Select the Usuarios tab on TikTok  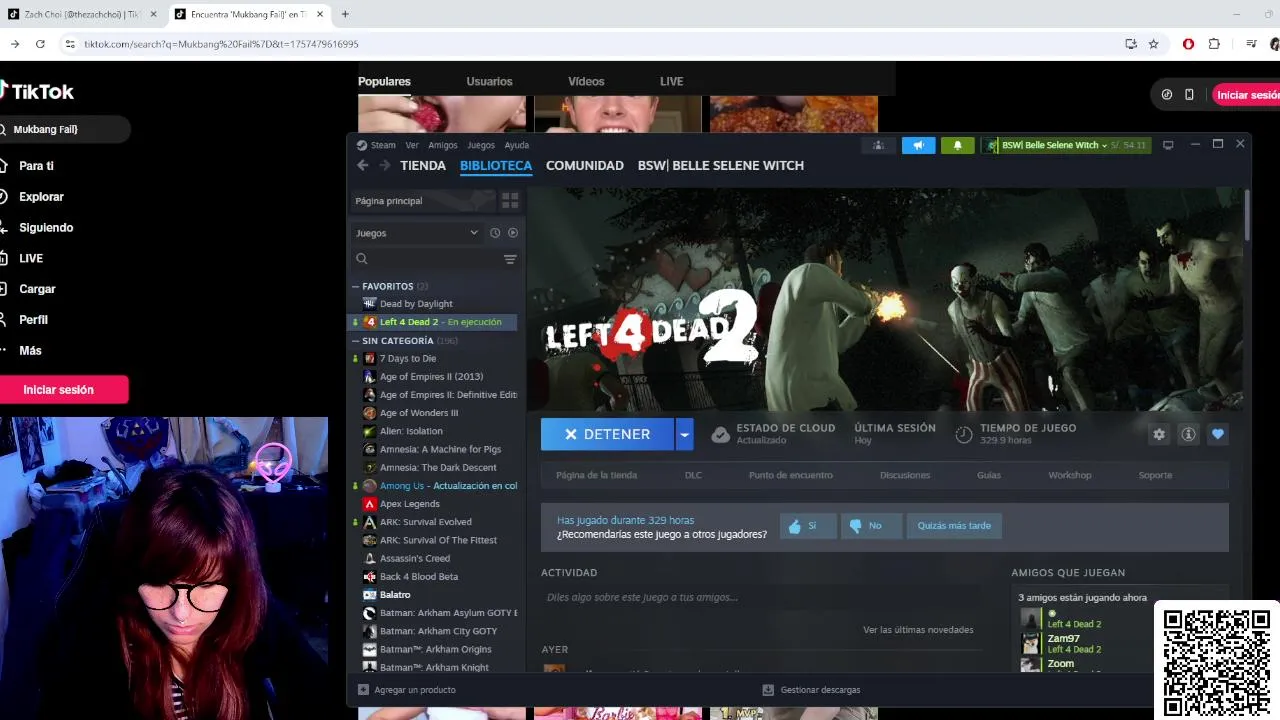pos(489,81)
